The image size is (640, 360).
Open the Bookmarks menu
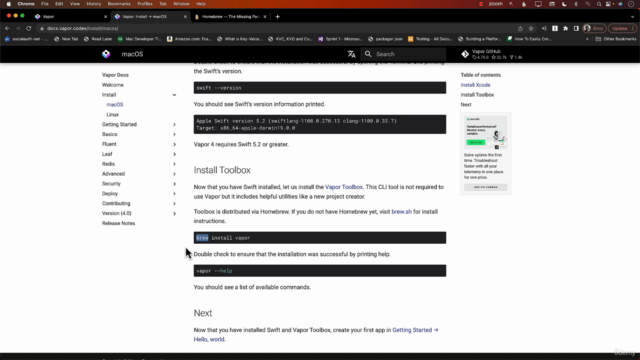coord(119,4)
